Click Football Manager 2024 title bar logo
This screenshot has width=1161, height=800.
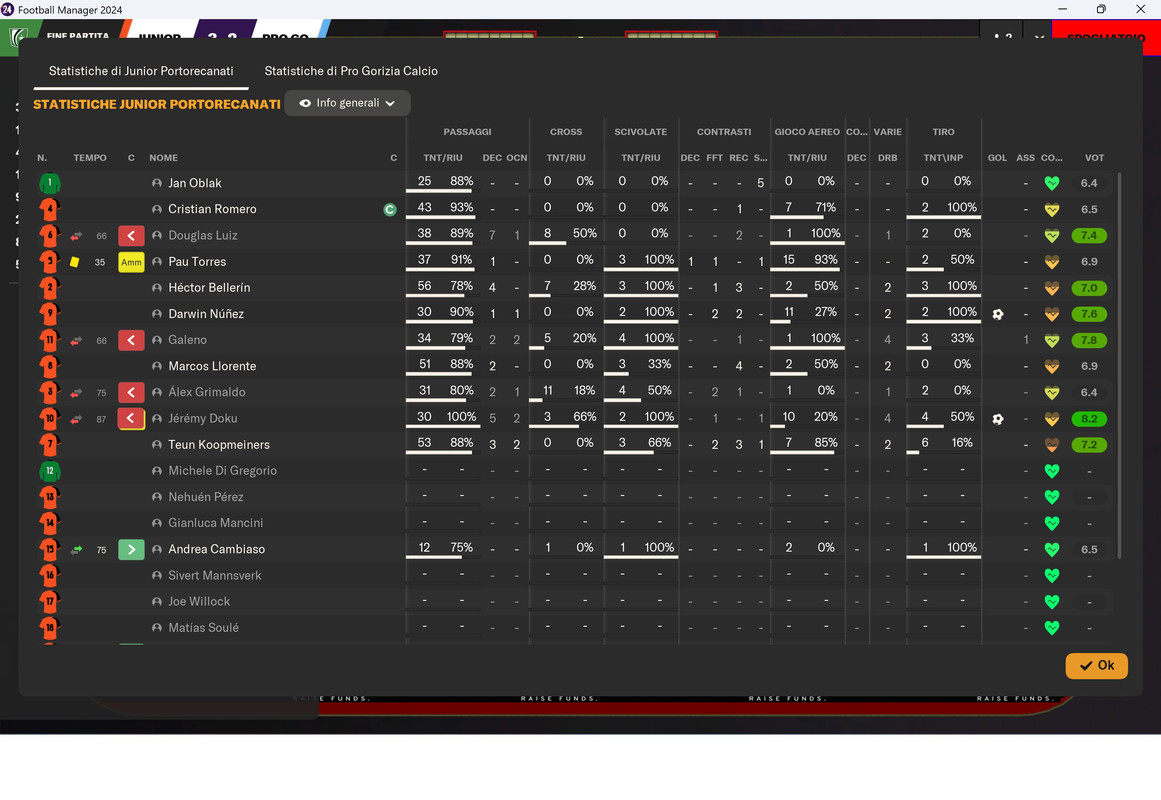click(7, 10)
